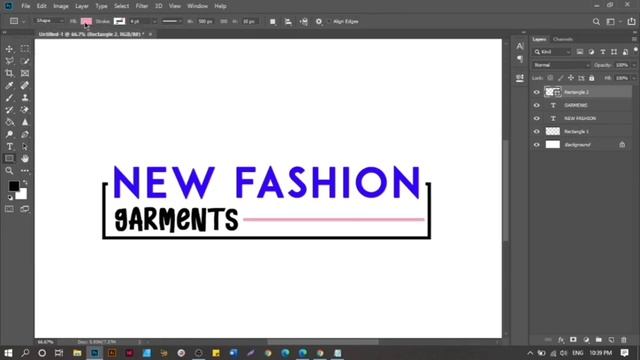The height and width of the screenshot is (360, 640).
Task: Open the Filter menu
Action: (x=142, y=6)
